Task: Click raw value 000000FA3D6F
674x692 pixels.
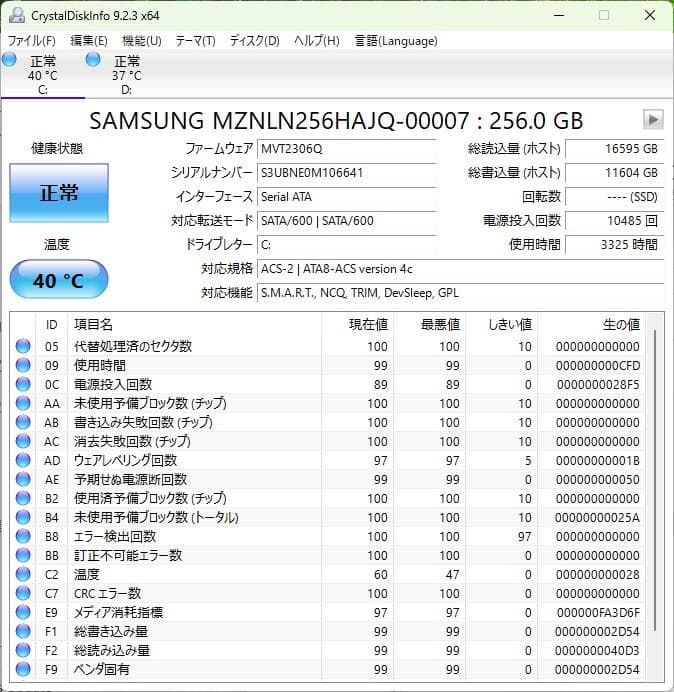Action: pyautogui.click(x=598, y=612)
